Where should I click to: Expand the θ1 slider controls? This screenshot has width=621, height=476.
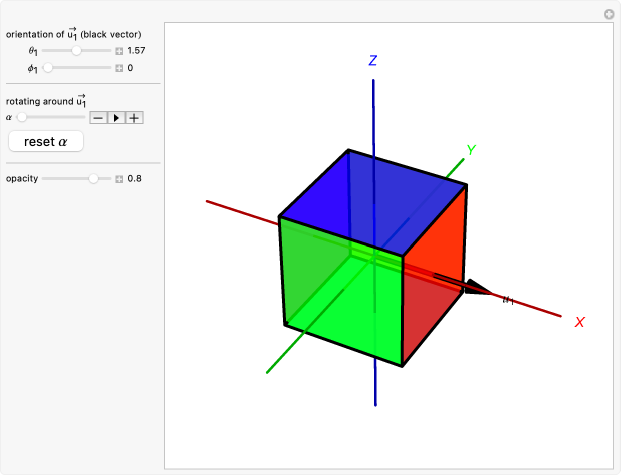118,50
